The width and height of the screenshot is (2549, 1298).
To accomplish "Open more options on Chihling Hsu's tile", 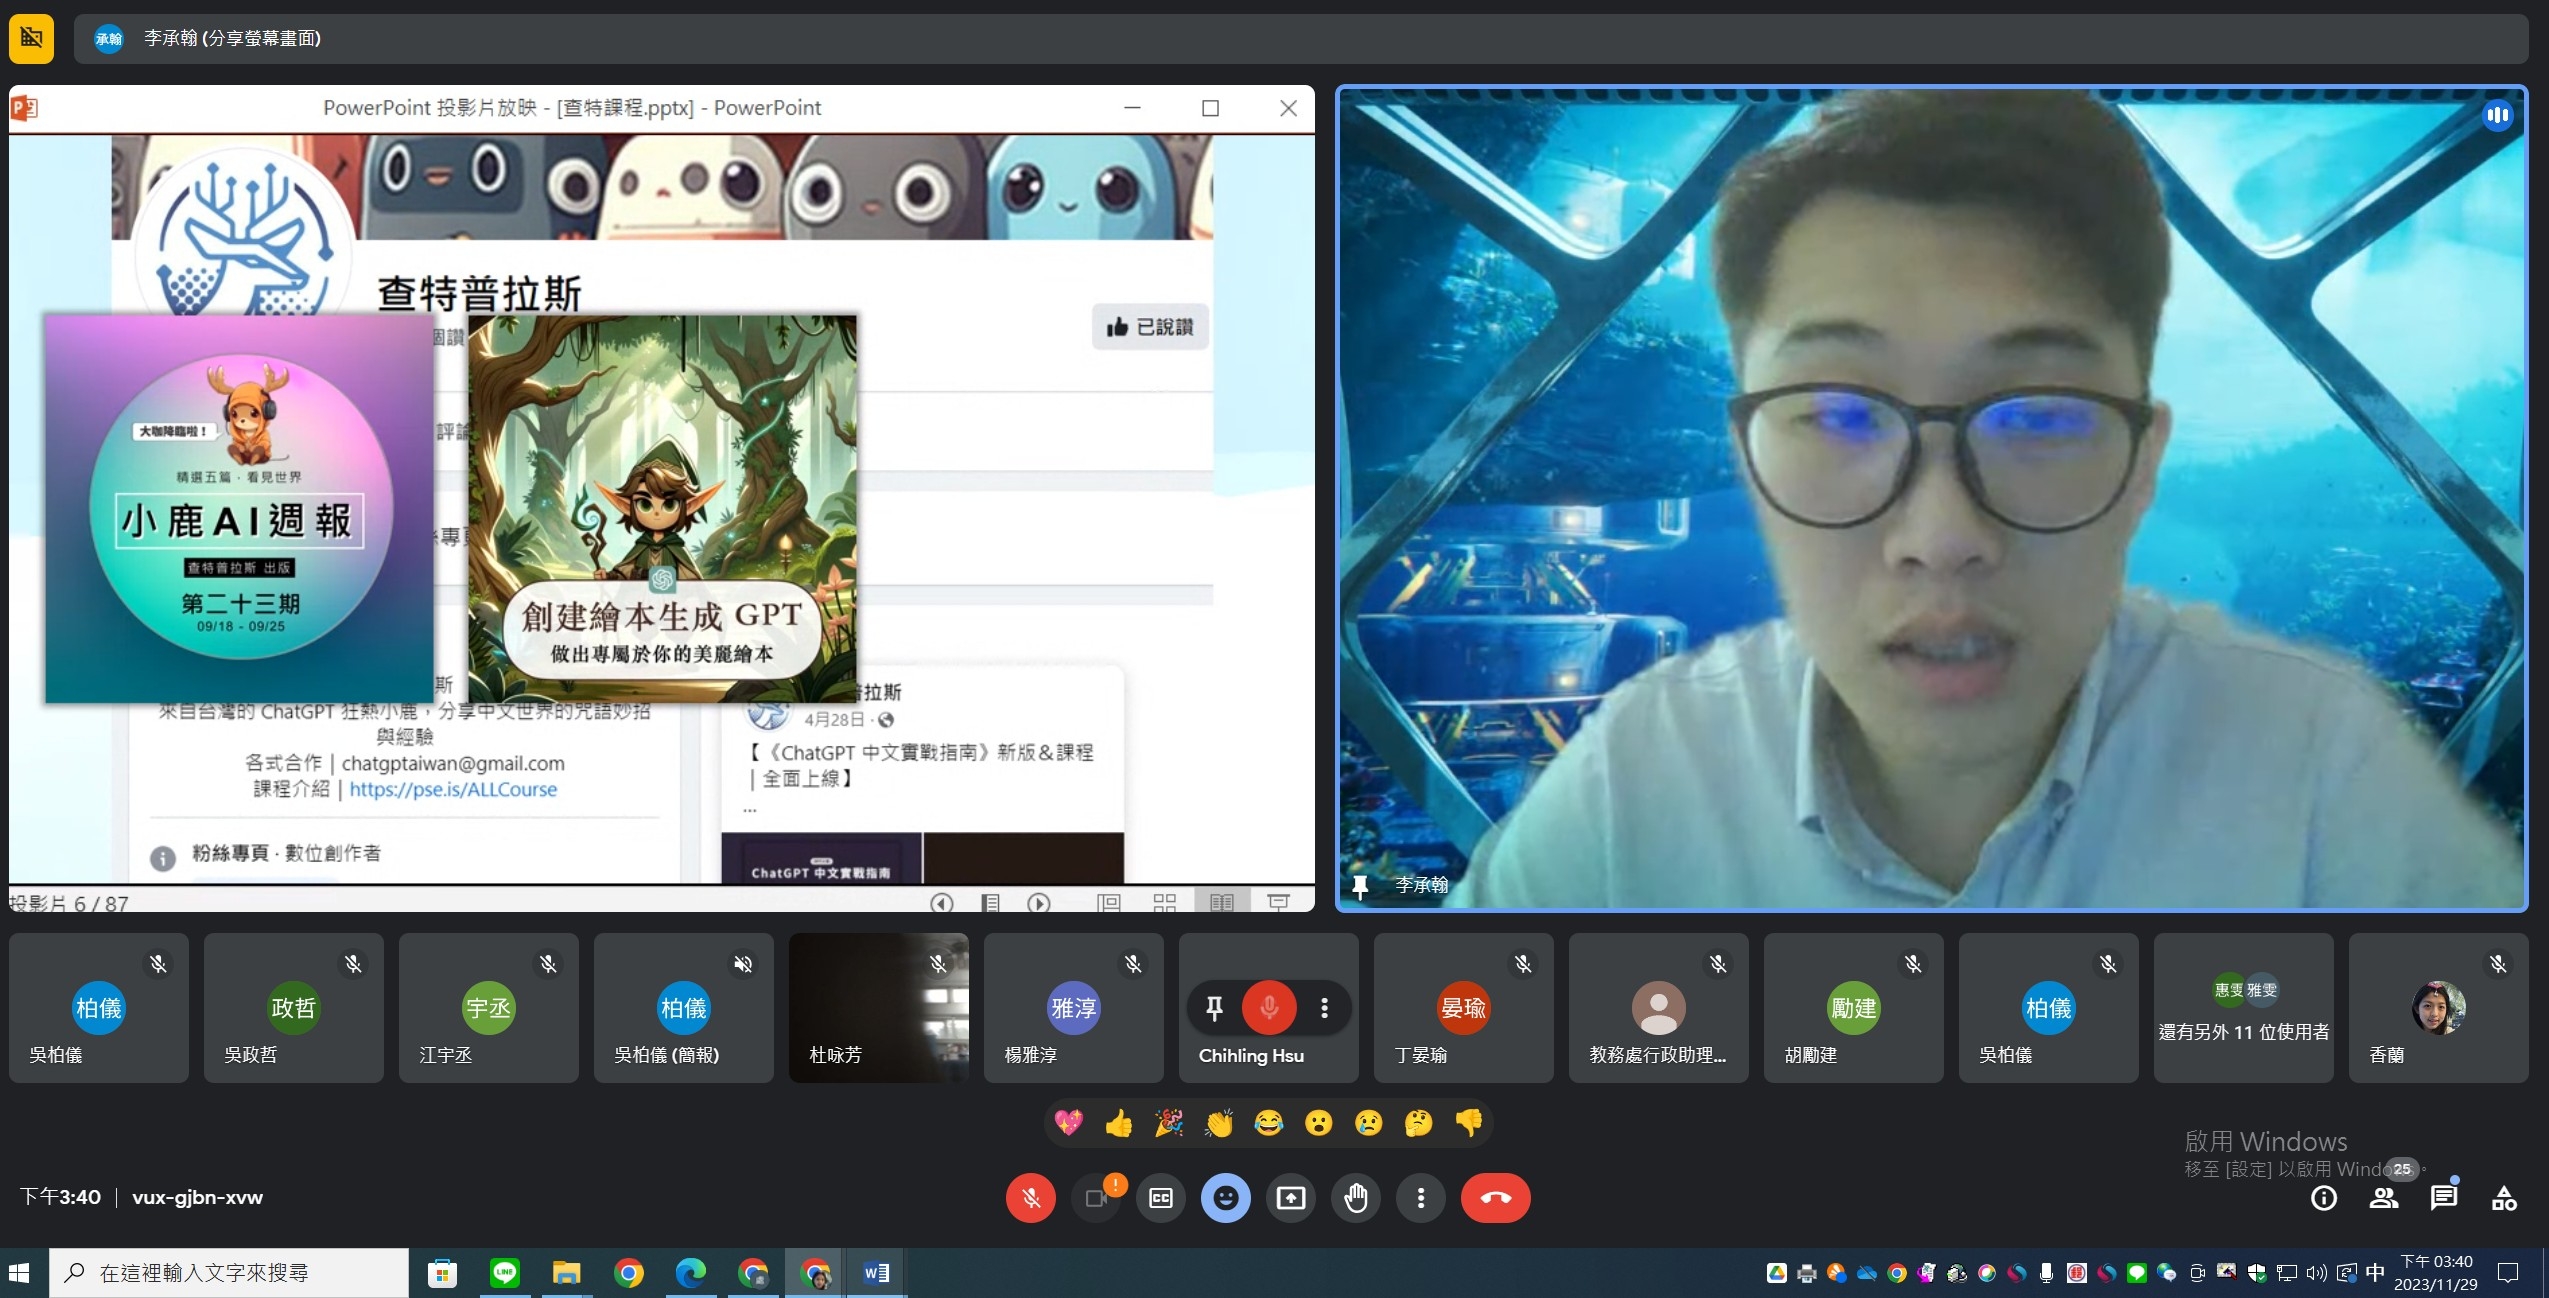I will tap(1324, 1008).
